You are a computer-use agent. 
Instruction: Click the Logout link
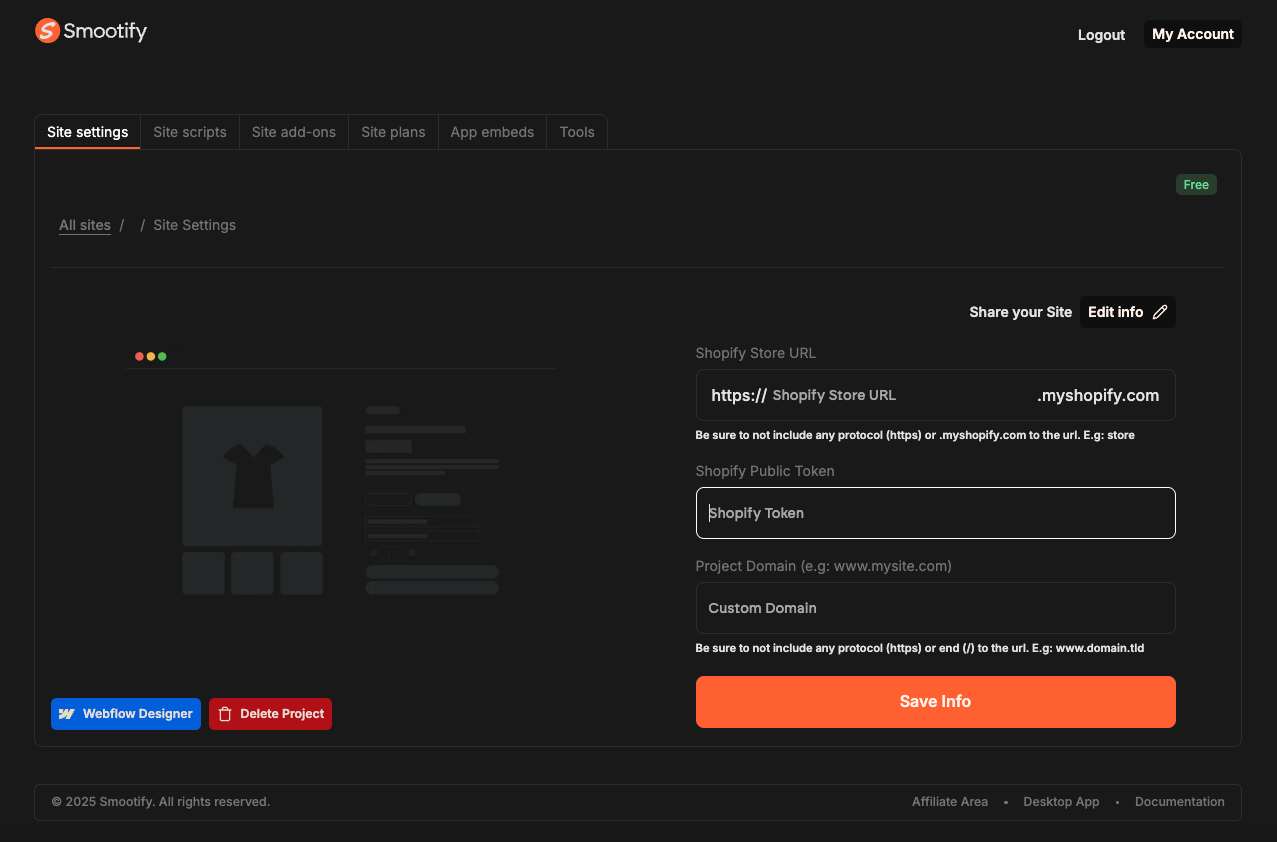click(x=1101, y=35)
